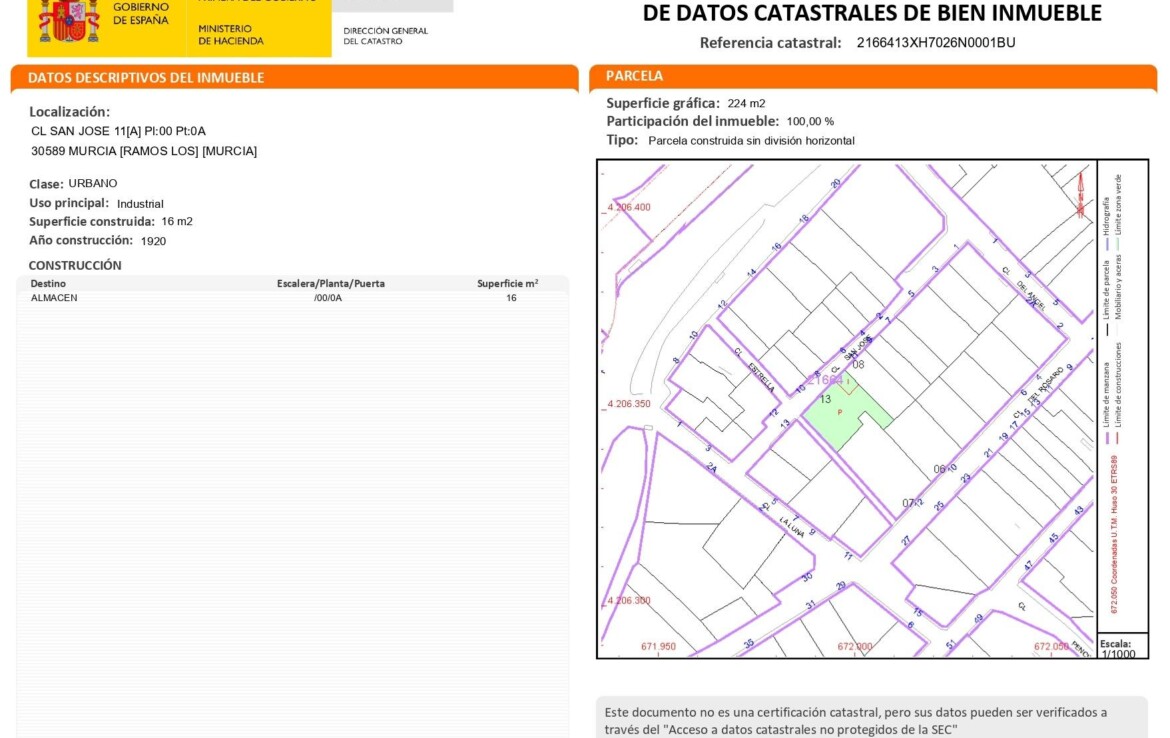
Task: Click the 'Dirección General del Catastro' label
Action: tap(385, 36)
